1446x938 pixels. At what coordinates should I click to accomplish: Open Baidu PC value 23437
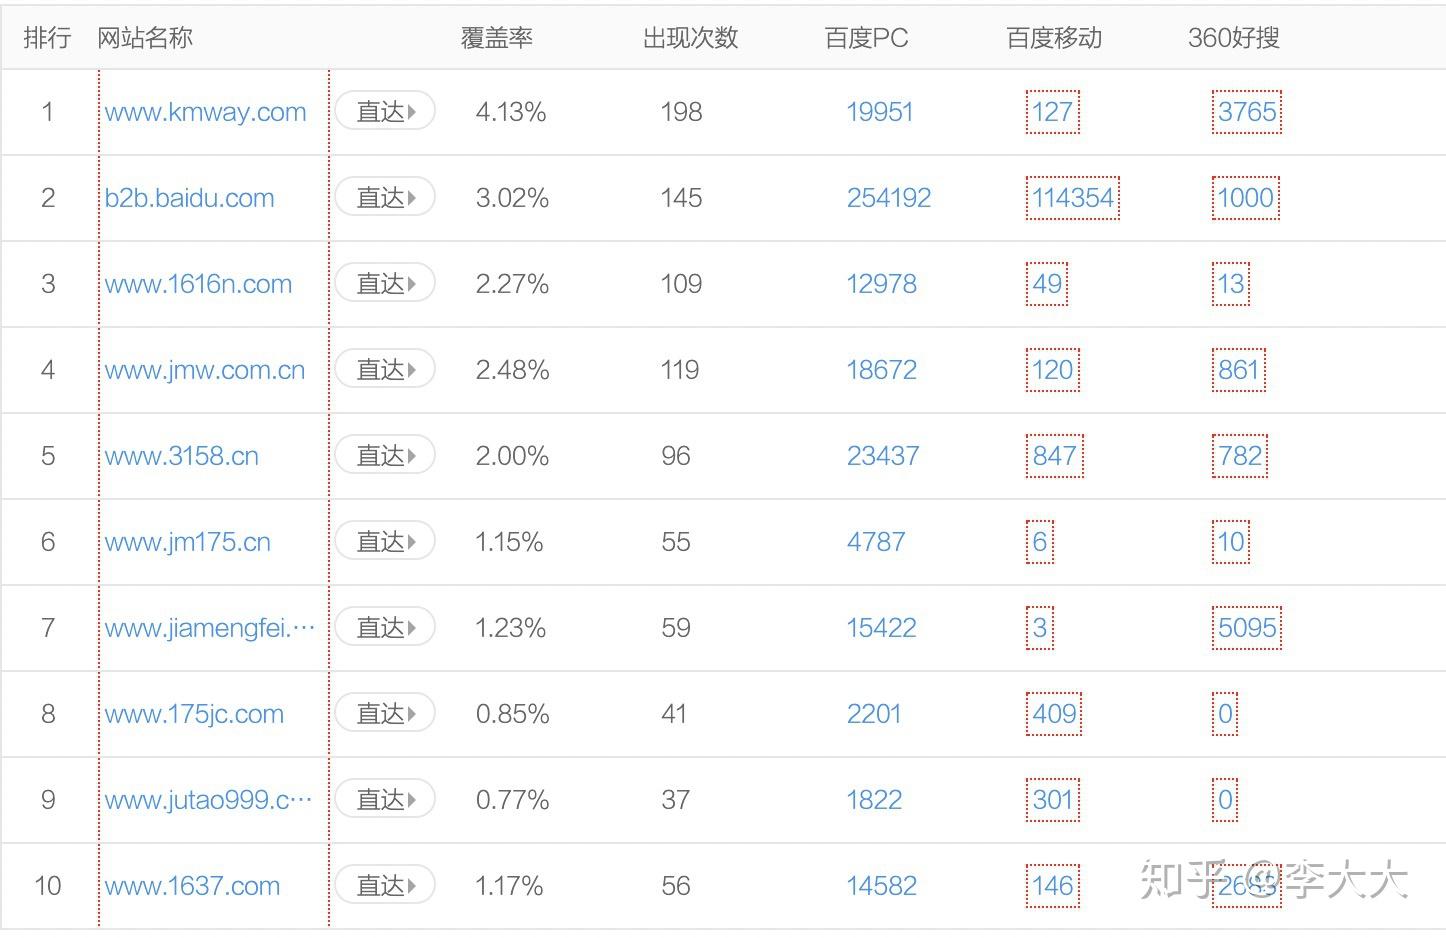click(x=883, y=456)
